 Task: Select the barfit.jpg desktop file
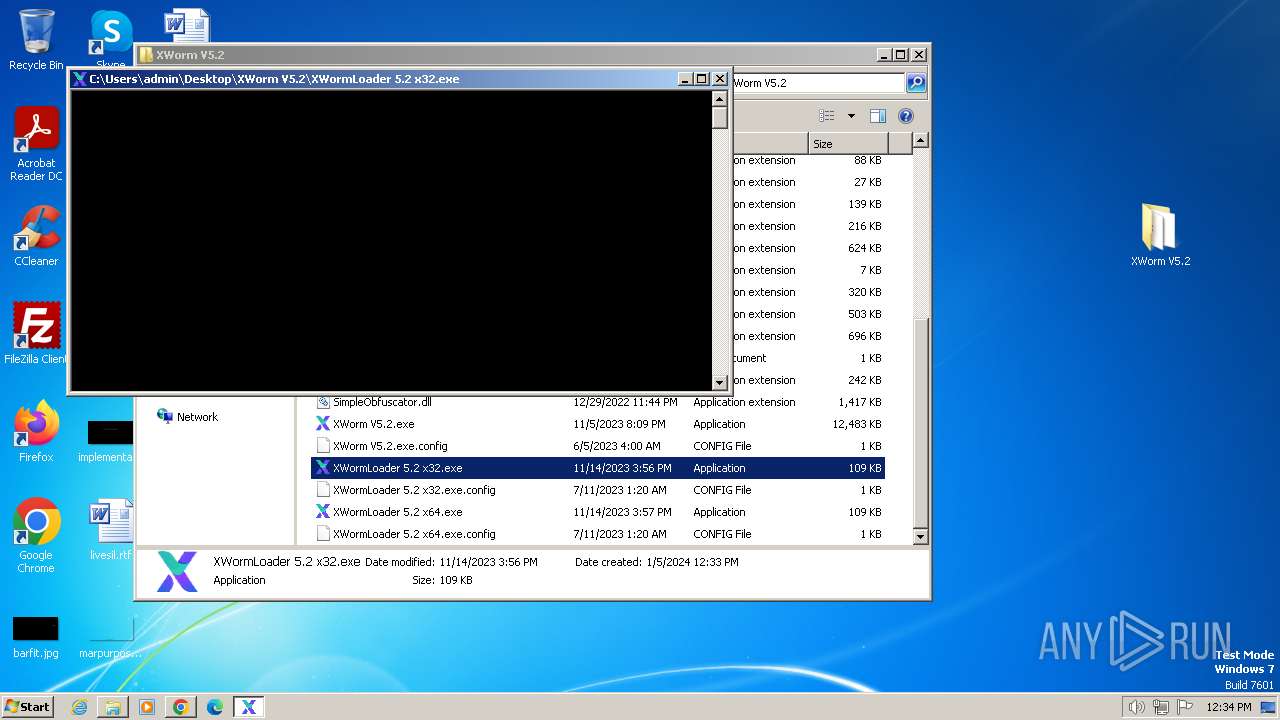[x=36, y=637]
